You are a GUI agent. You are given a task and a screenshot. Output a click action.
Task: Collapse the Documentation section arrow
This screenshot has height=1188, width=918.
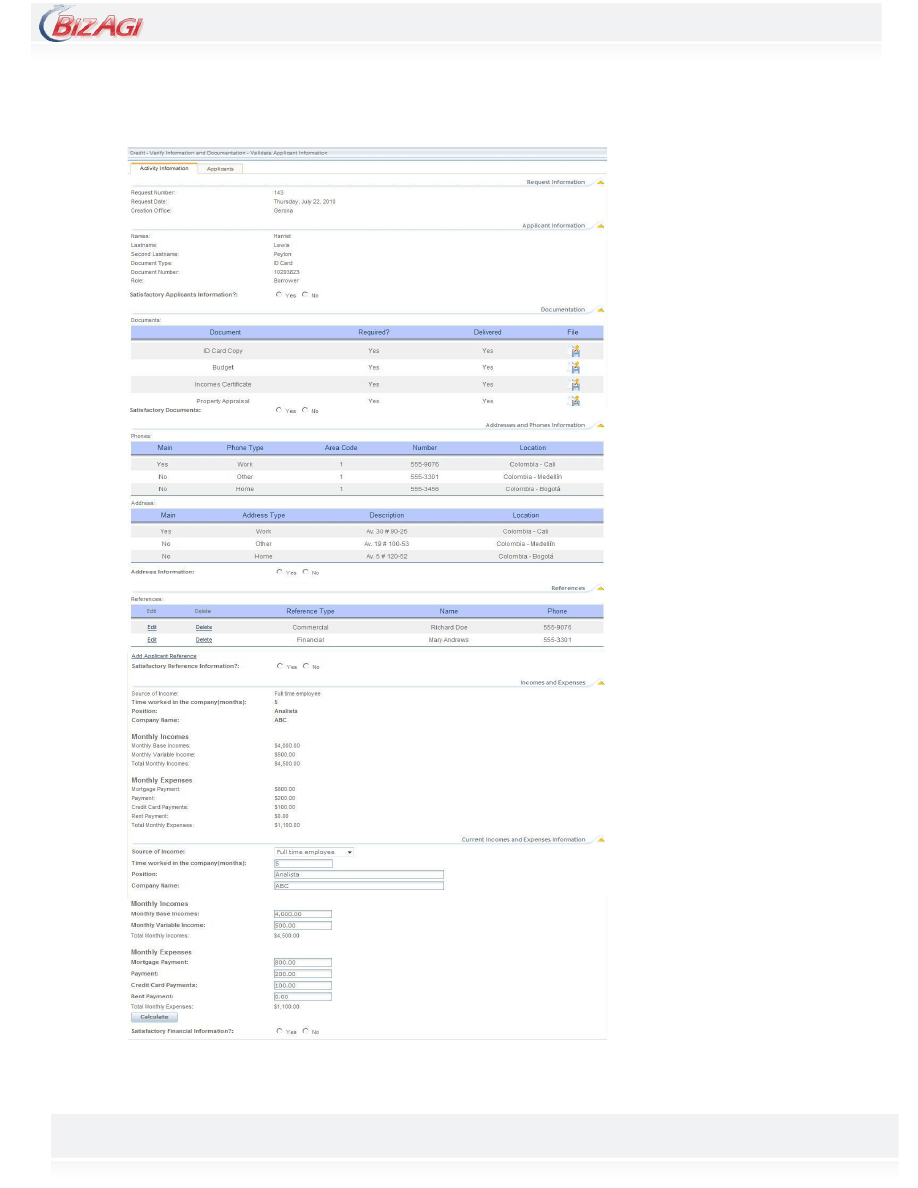pyautogui.click(x=600, y=310)
